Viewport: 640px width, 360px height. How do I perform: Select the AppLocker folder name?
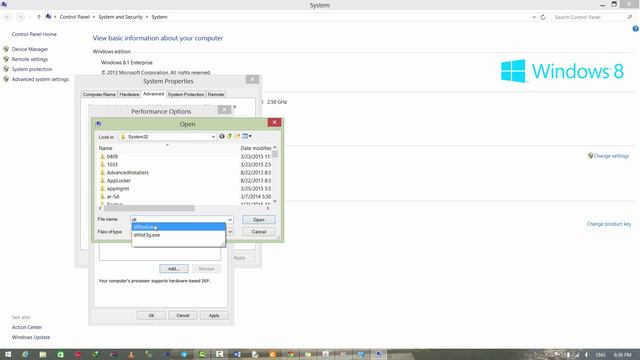119,180
